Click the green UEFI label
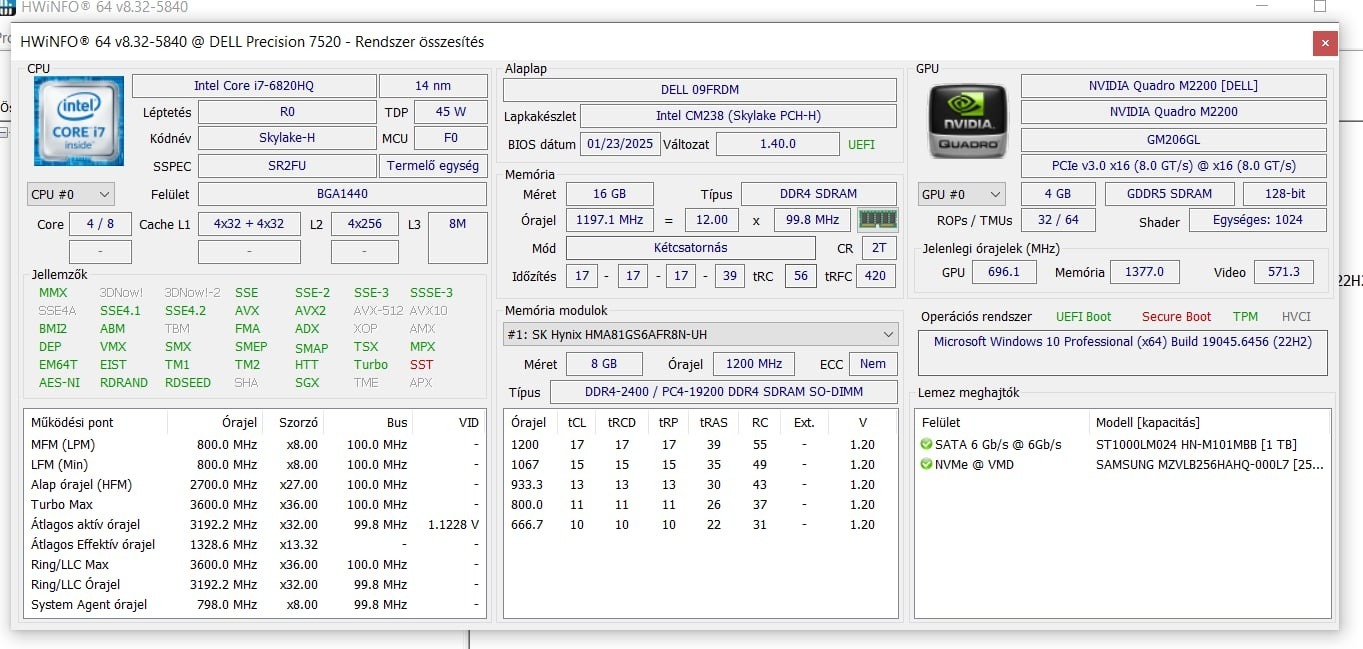Image resolution: width=1363 pixels, height=649 pixels. [861, 145]
